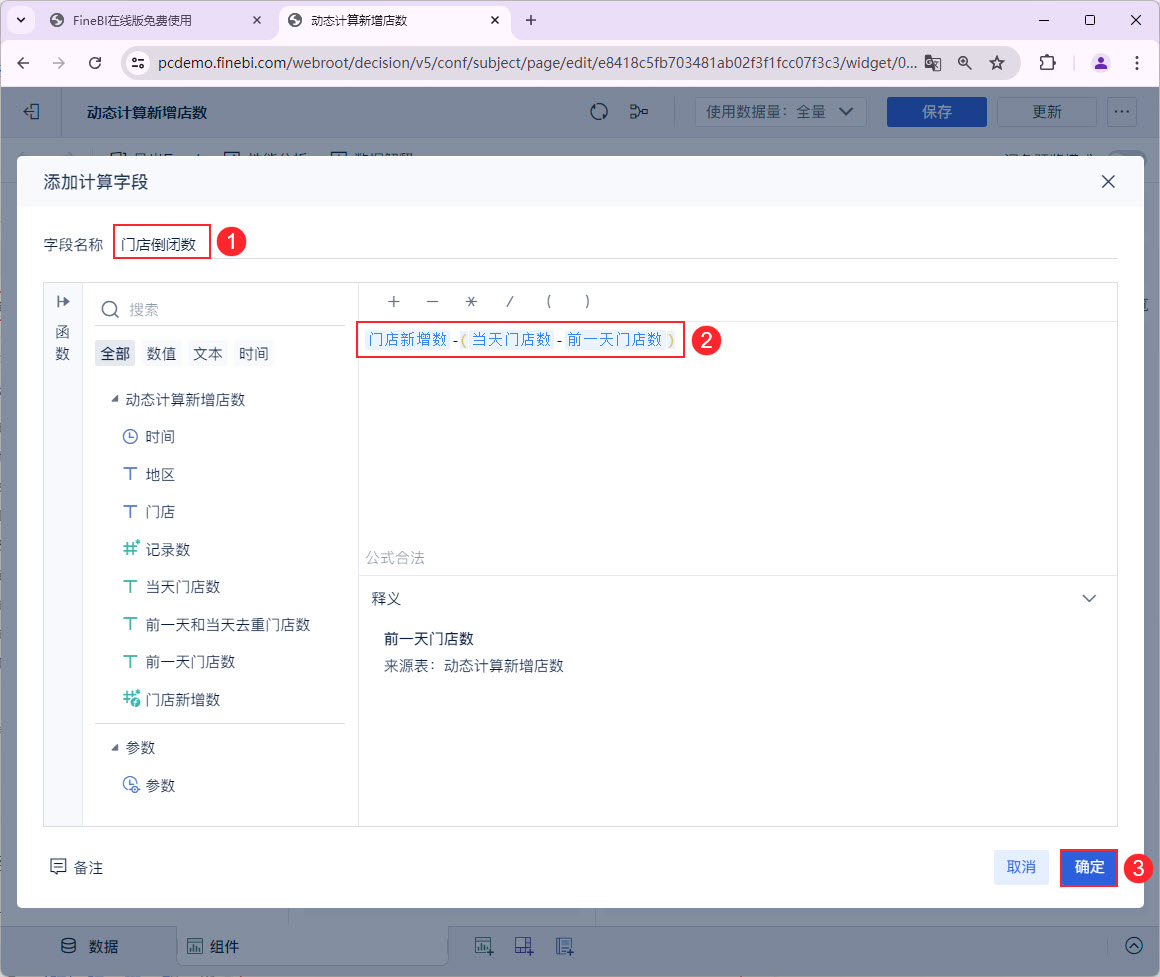This screenshot has height=977, width=1160.
Task: Click the parameter icon beside 参数
Action: (131, 785)
